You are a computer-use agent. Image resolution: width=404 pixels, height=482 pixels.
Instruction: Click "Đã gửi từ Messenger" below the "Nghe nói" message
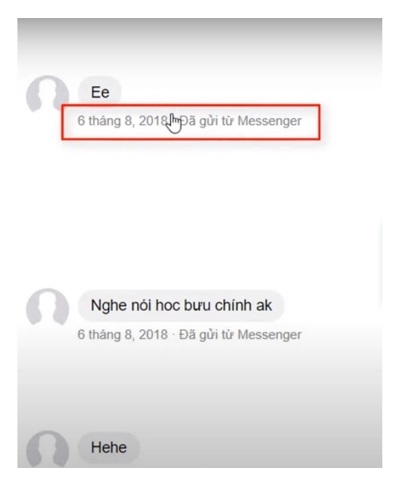tap(240, 334)
